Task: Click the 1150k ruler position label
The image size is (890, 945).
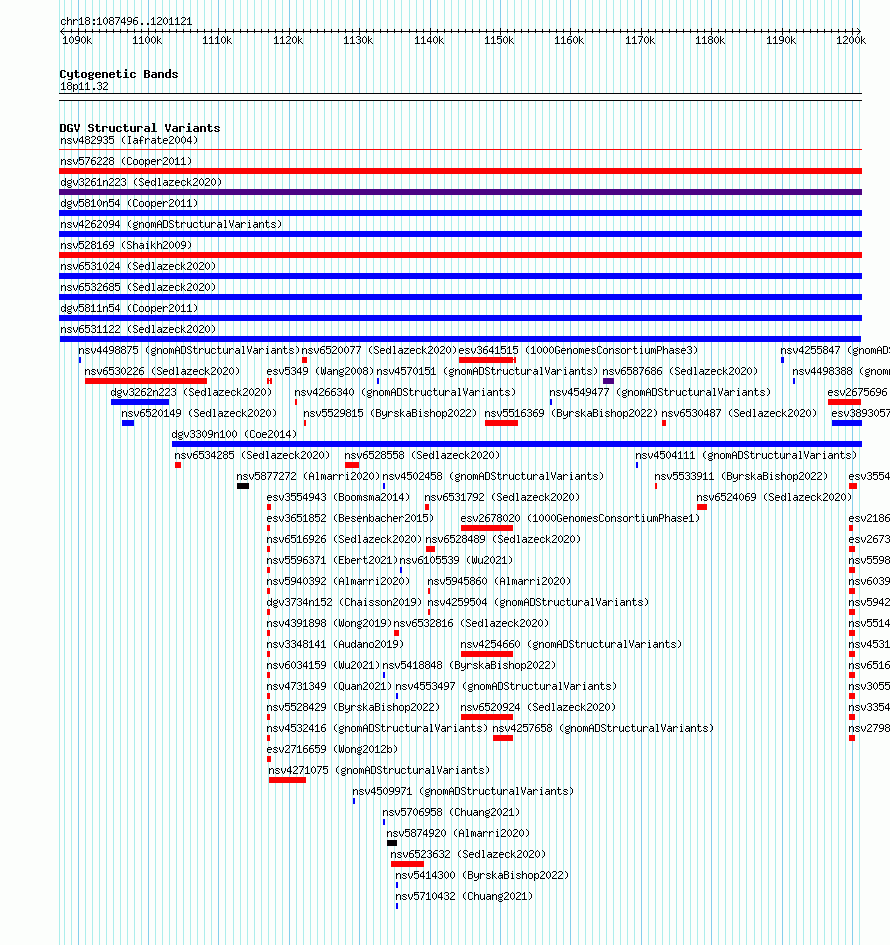Action: coord(499,40)
